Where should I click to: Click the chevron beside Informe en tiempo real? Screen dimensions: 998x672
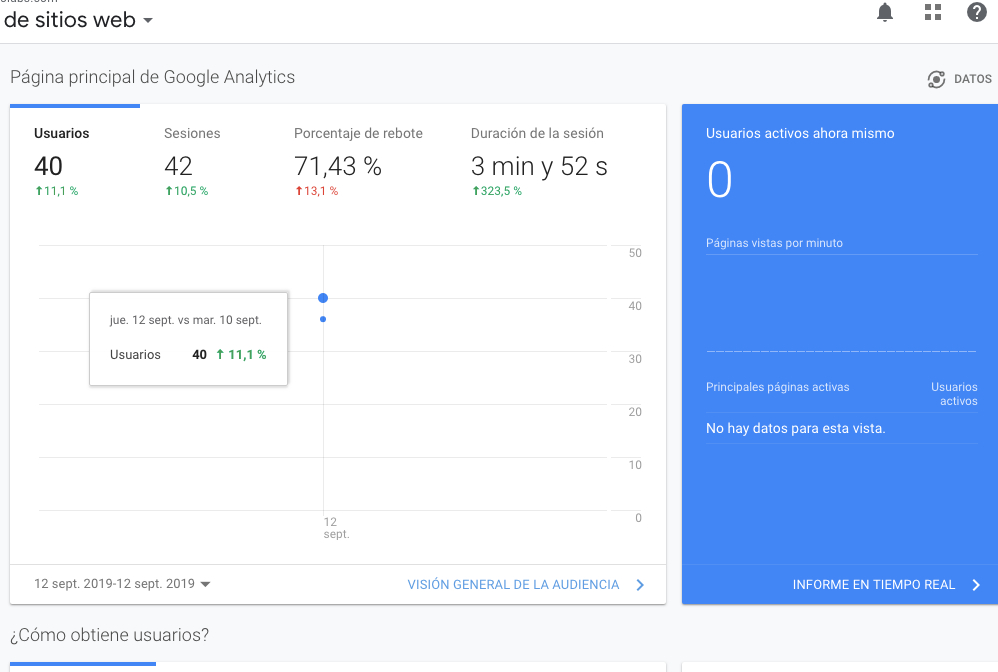(976, 585)
